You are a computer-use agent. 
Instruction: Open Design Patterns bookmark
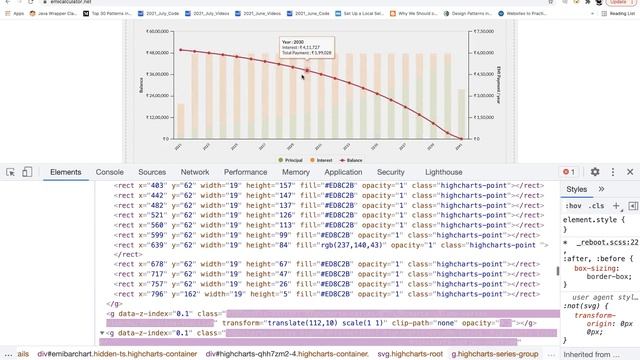(x=468, y=13)
